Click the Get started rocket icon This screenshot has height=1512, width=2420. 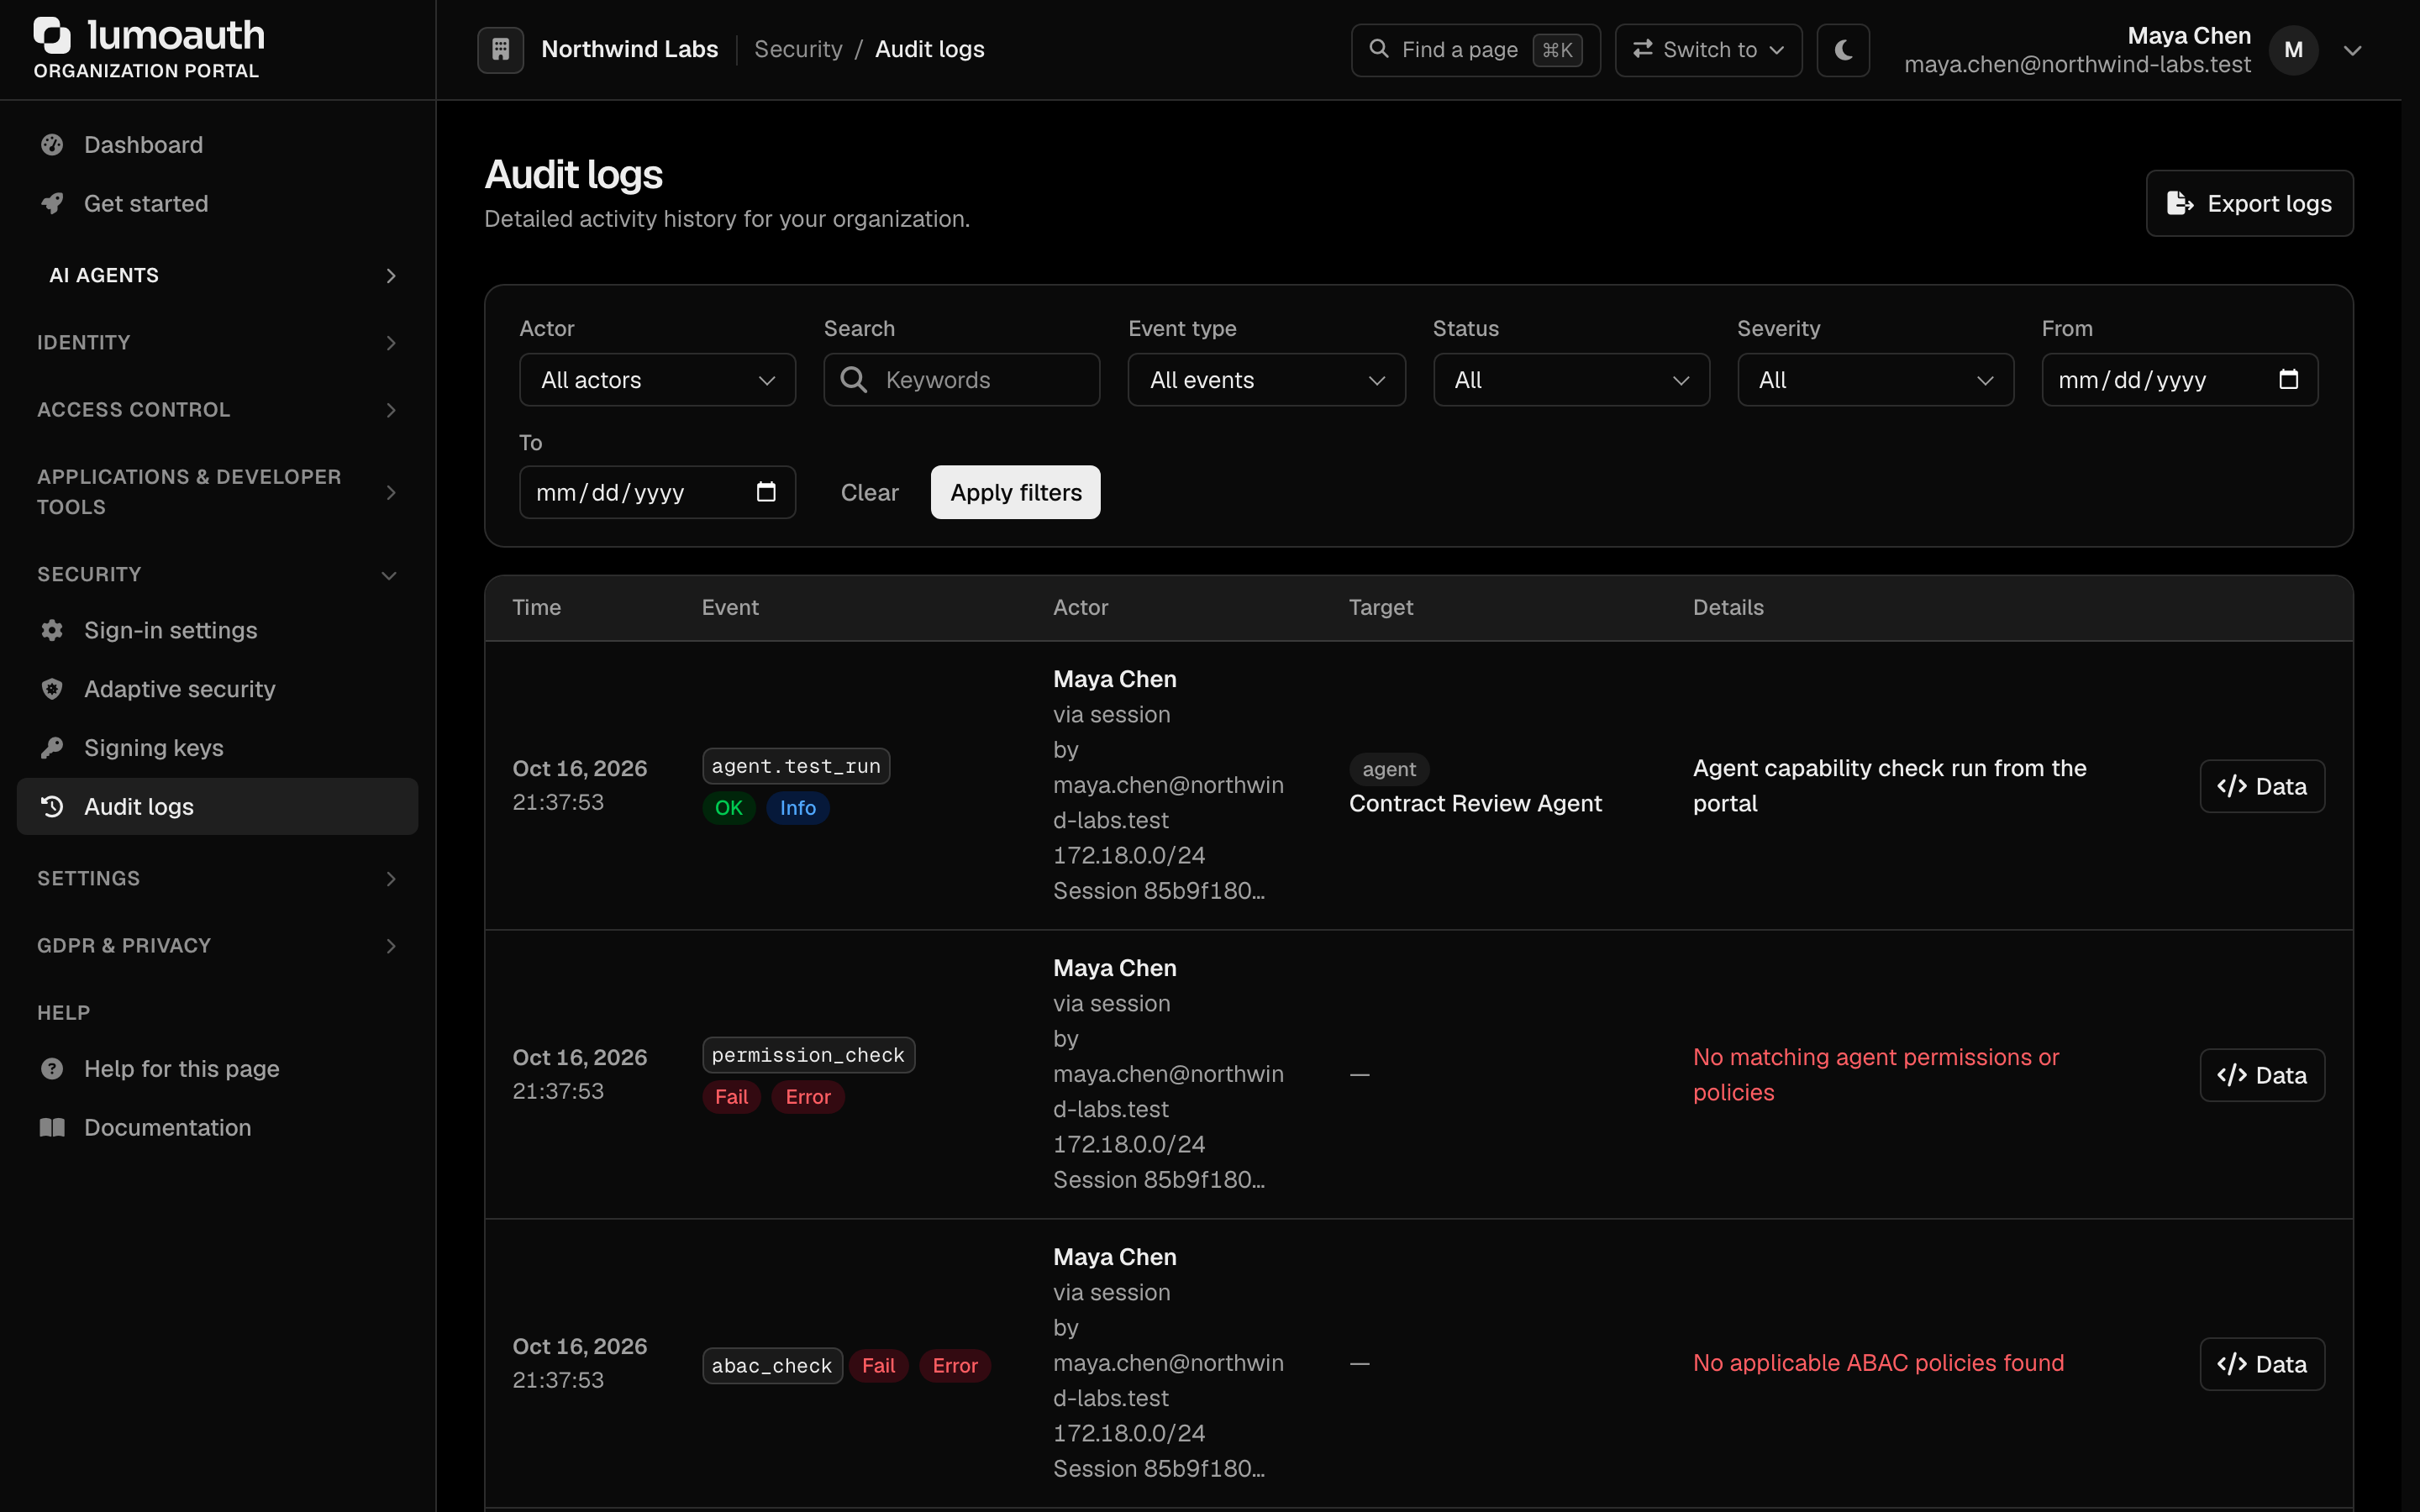click(52, 203)
